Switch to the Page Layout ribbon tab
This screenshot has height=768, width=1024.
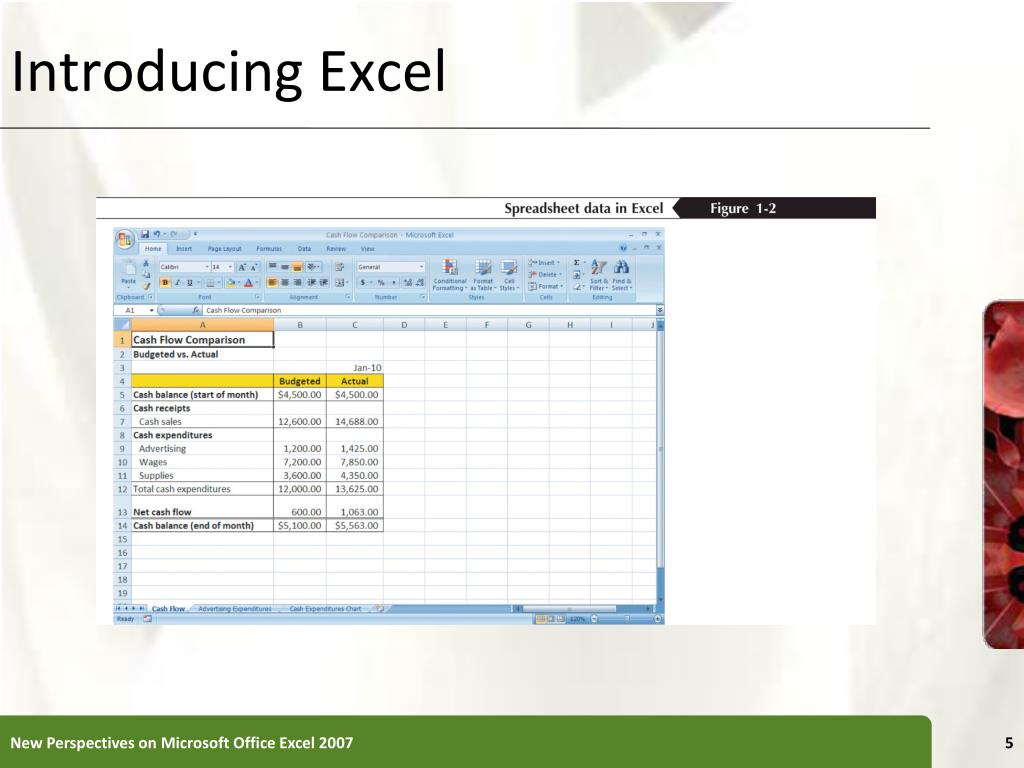point(225,249)
